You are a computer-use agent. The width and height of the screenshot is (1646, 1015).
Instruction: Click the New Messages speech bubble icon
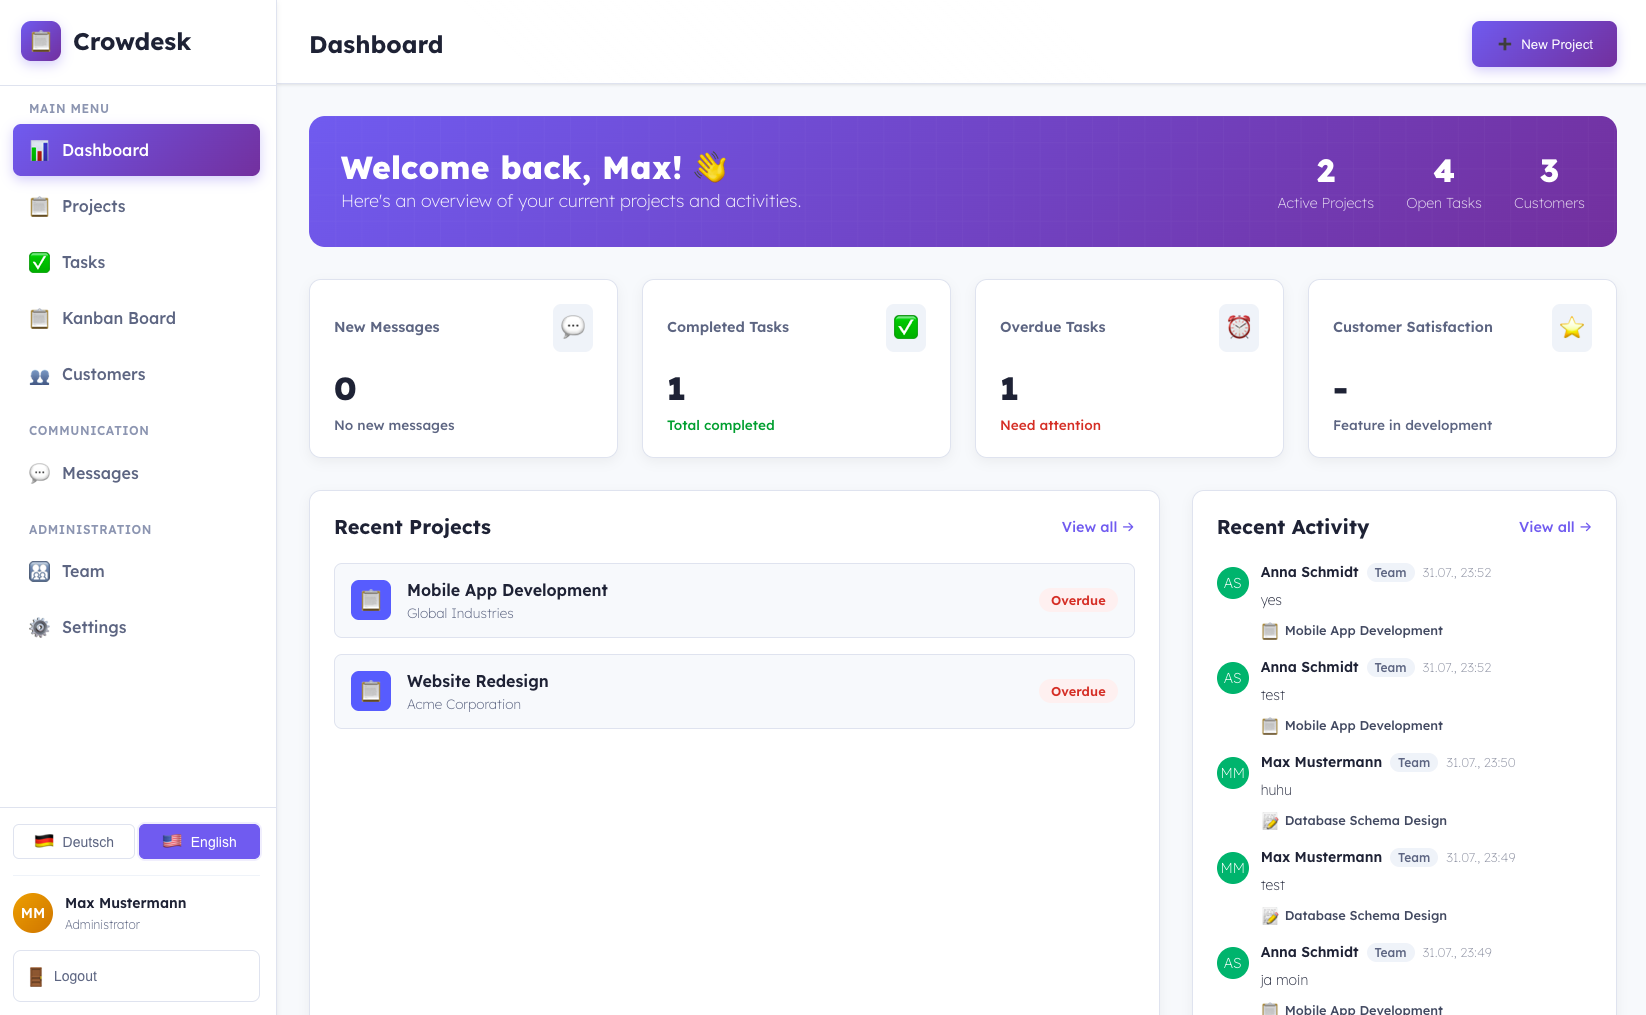click(x=572, y=327)
